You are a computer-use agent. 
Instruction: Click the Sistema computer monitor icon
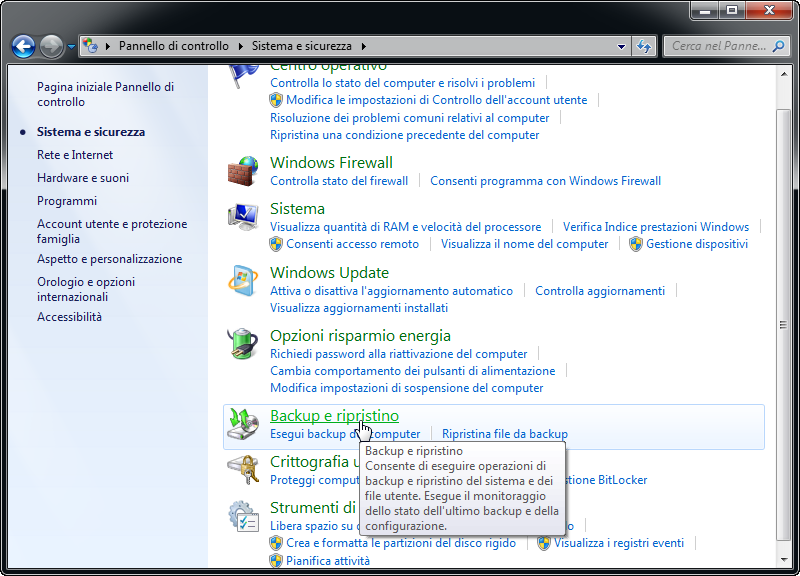click(x=243, y=217)
